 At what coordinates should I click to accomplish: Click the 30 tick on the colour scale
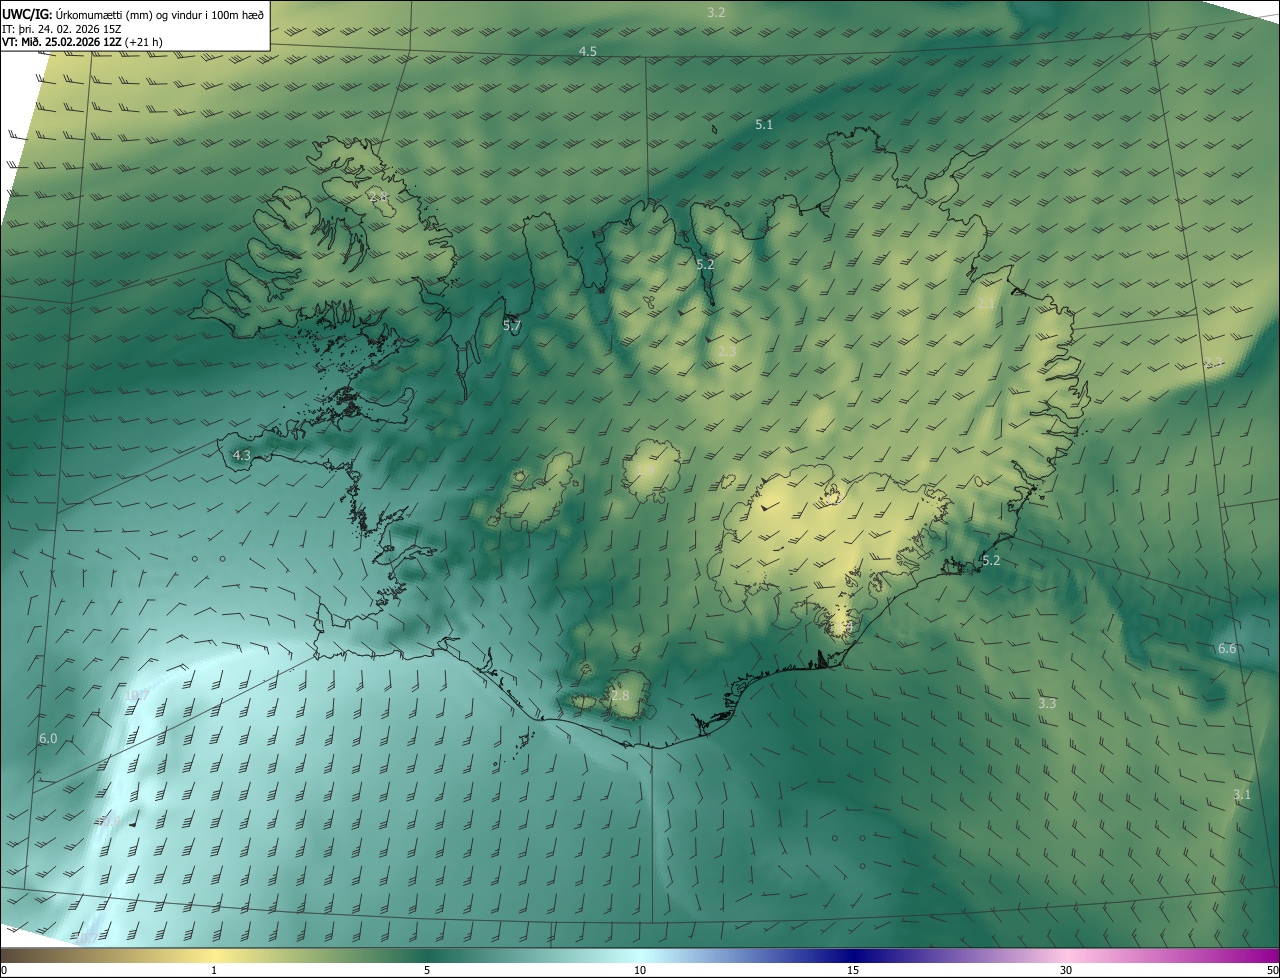[x=1066, y=970]
